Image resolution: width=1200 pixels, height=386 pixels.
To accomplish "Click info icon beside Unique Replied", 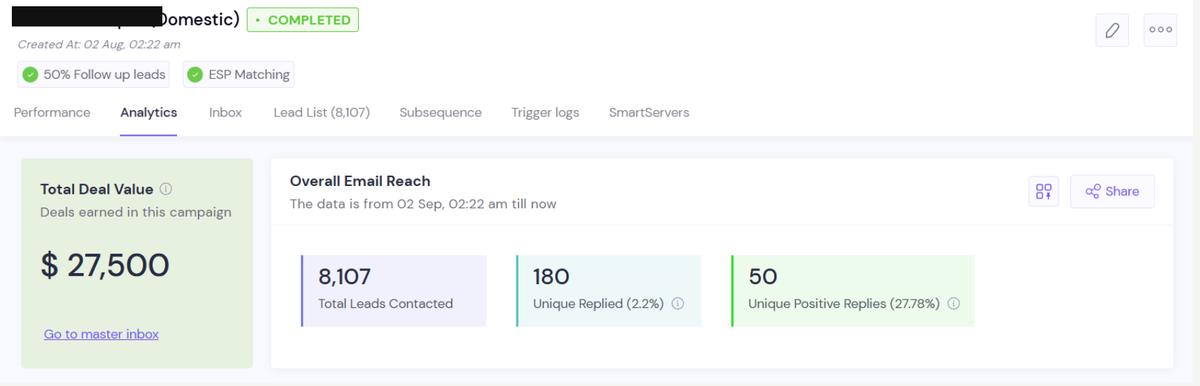I will point(677,304).
